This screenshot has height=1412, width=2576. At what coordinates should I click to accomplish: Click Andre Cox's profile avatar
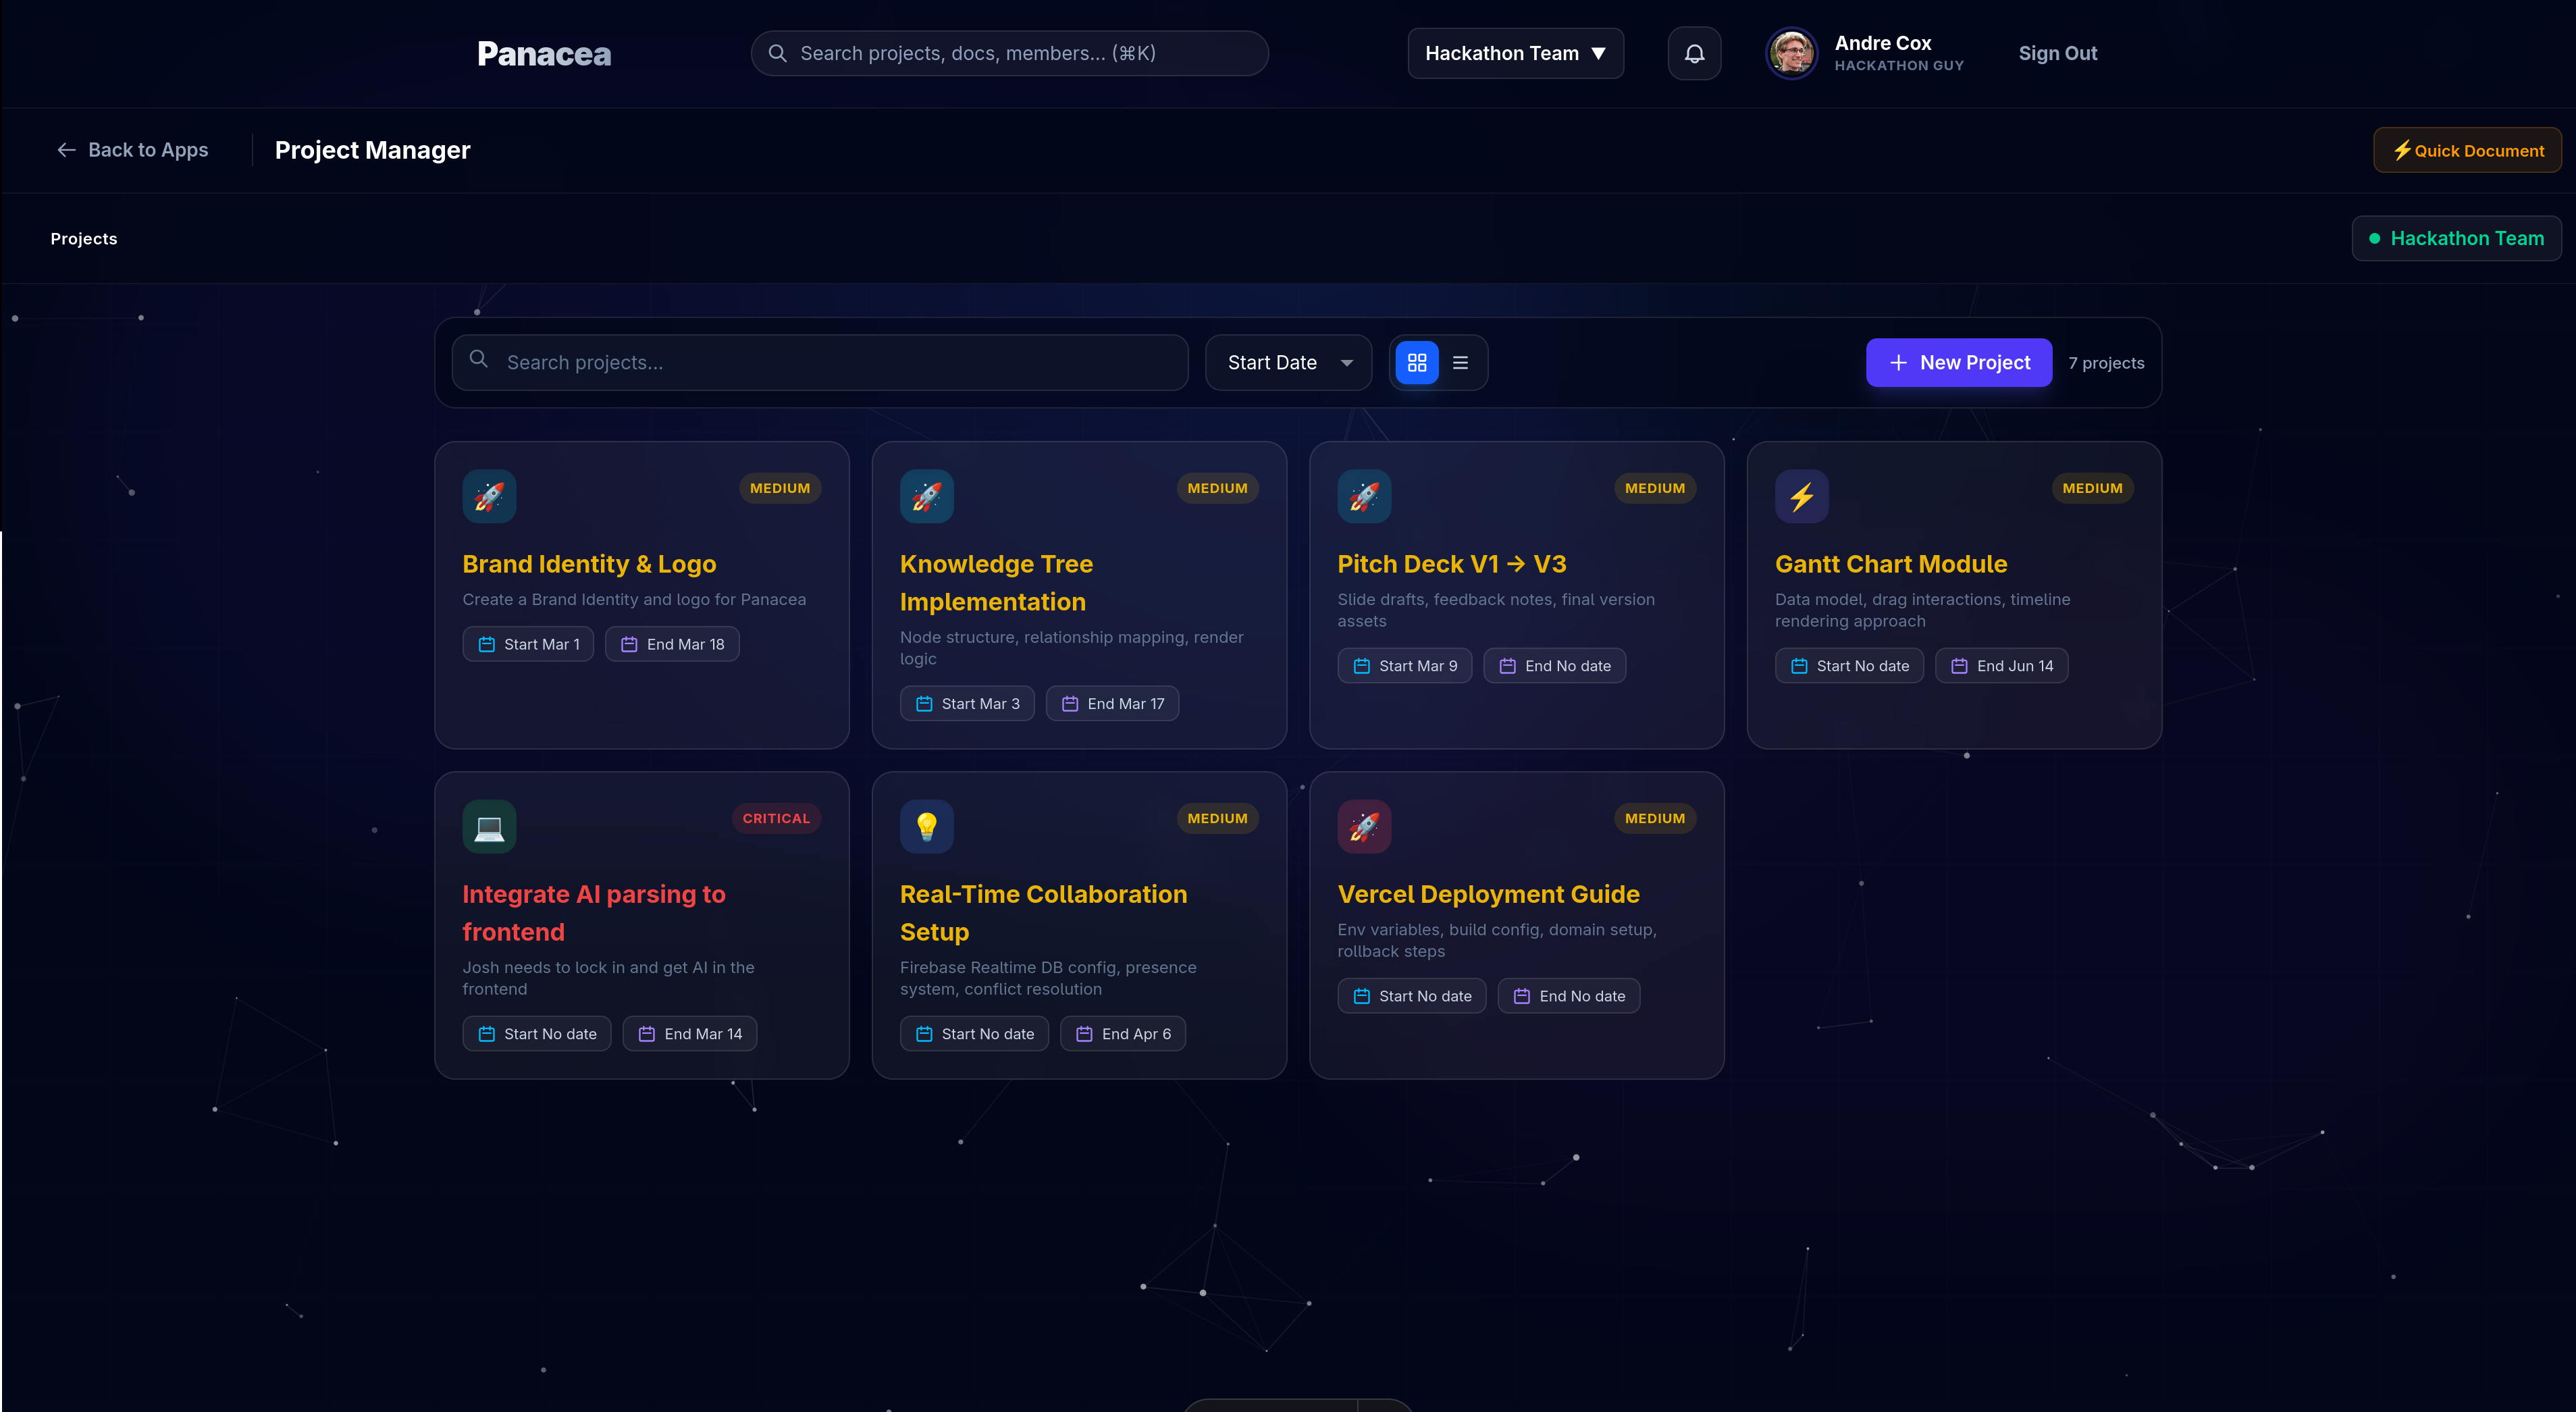click(x=1791, y=54)
